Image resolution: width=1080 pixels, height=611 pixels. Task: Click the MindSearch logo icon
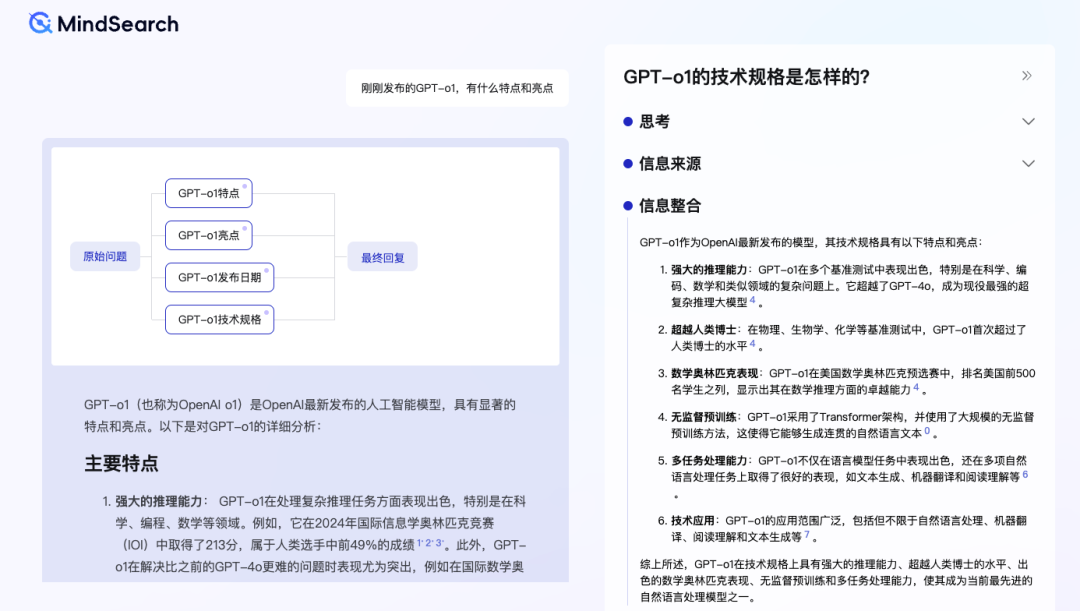tap(40, 23)
